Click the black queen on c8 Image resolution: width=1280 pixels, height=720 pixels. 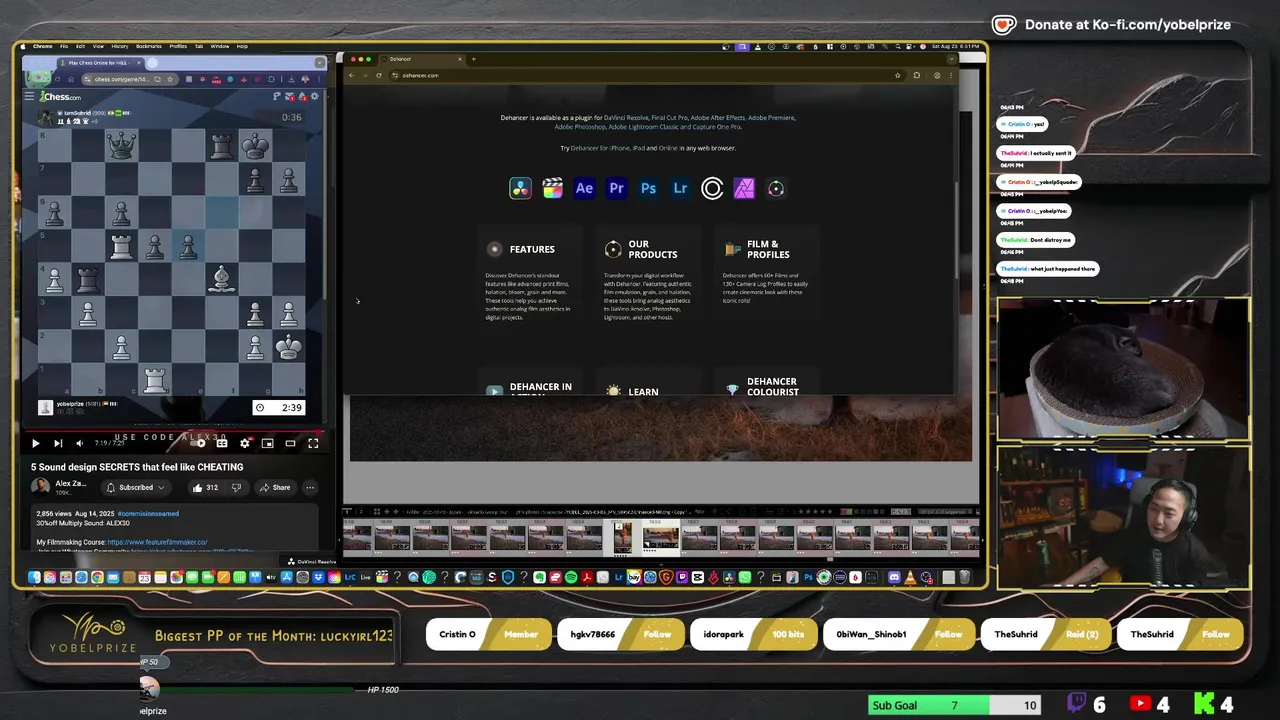tap(121, 146)
